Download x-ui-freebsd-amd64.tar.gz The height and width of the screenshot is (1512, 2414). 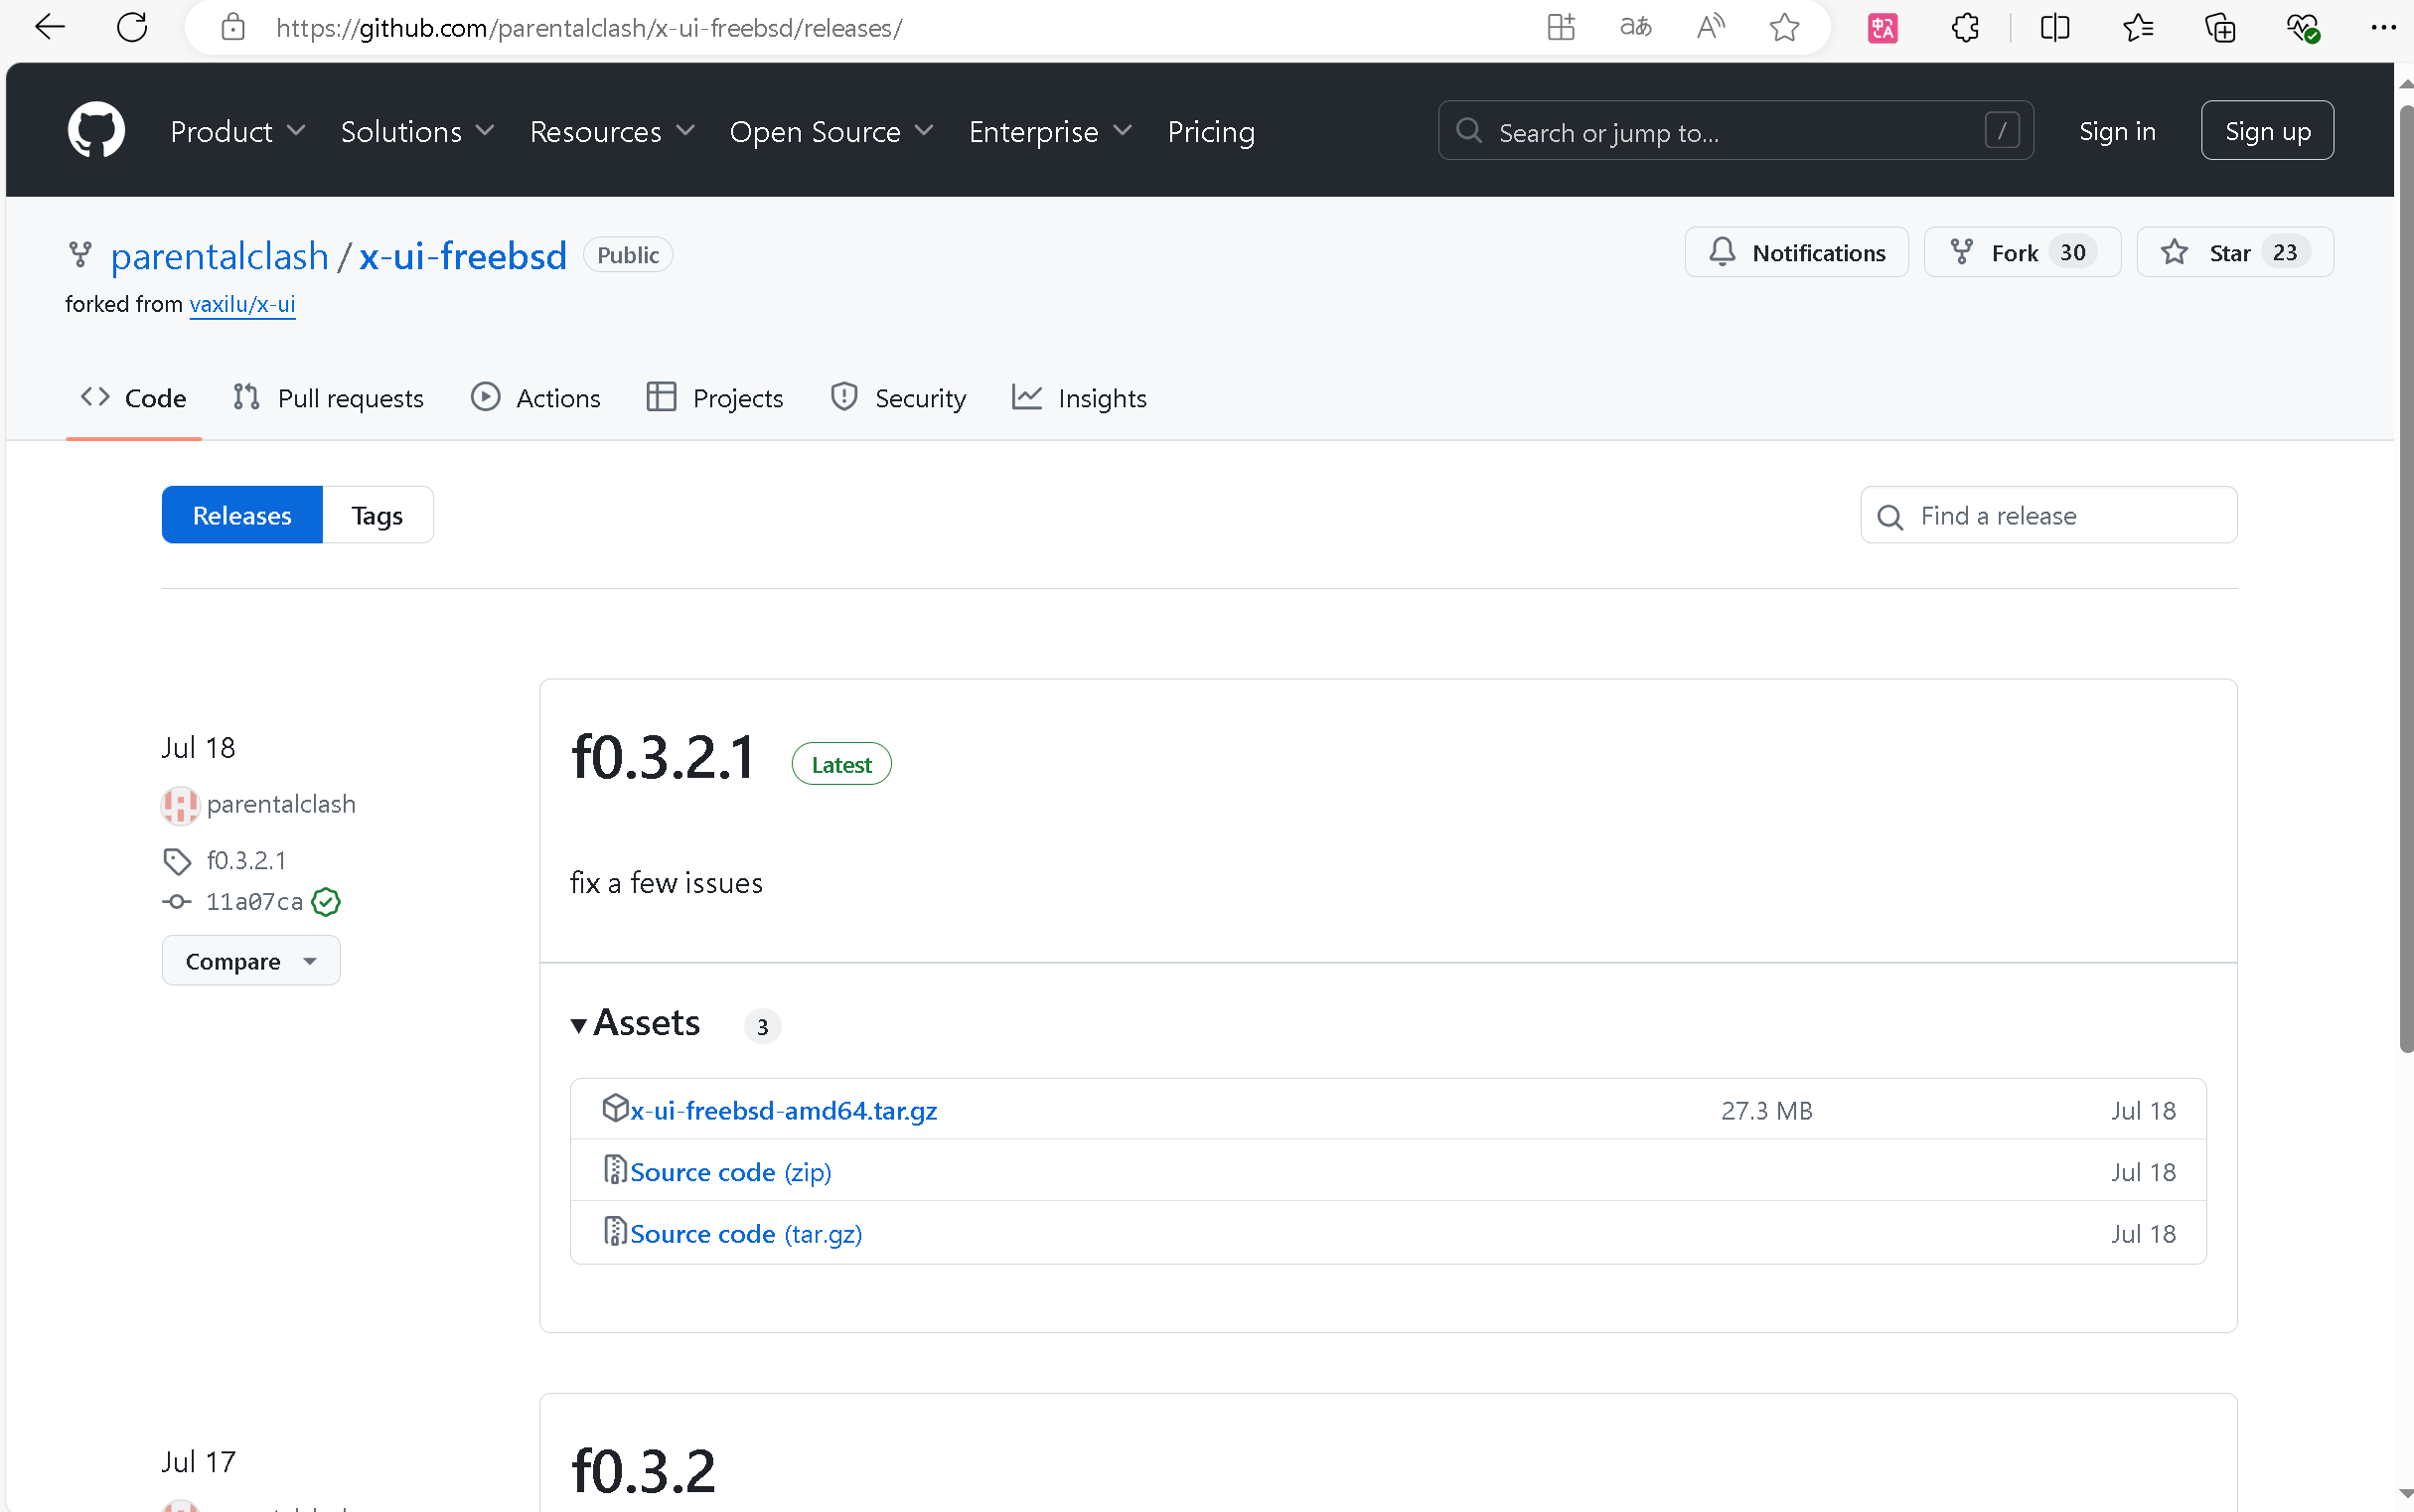pyautogui.click(x=783, y=1110)
